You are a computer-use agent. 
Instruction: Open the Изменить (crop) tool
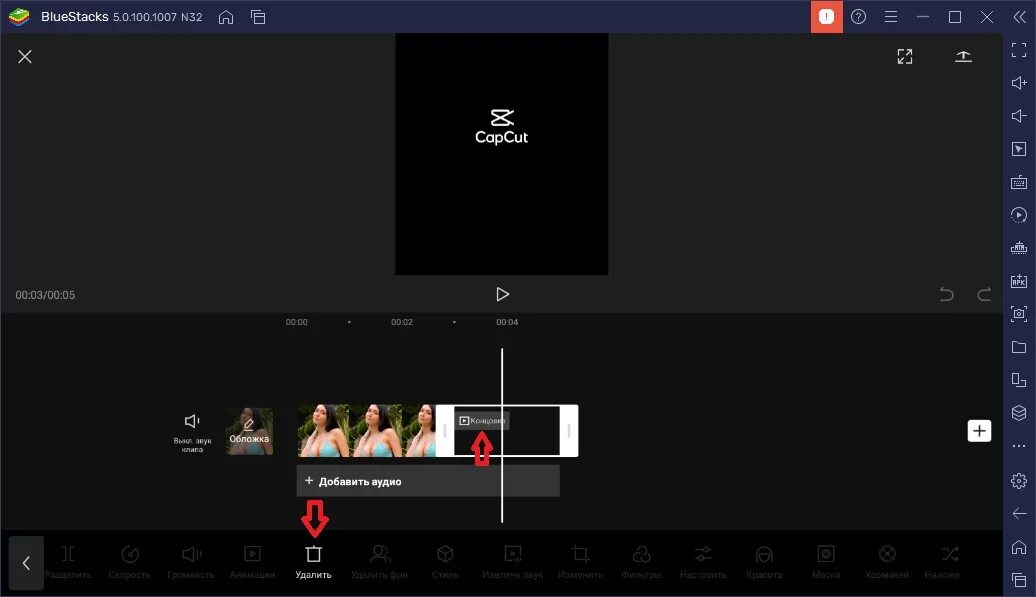(580, 562)
